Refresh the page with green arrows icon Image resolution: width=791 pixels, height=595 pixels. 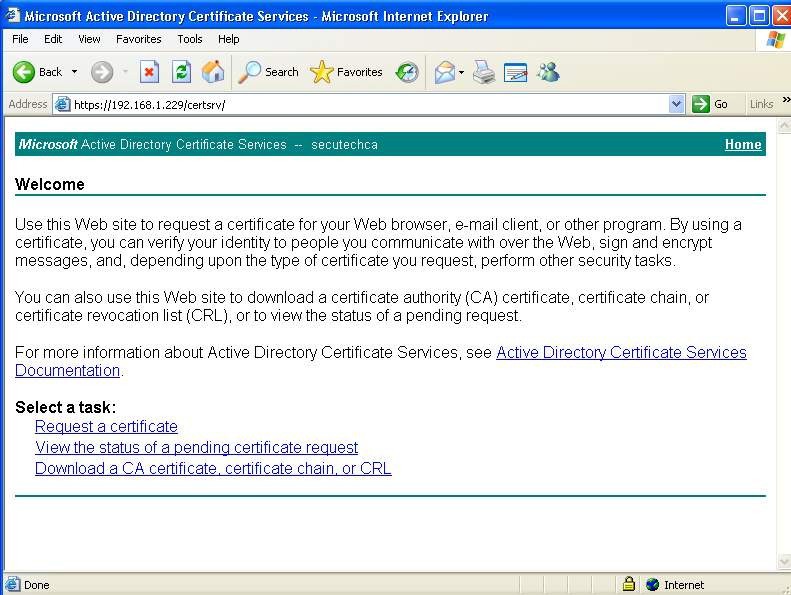(181, 72)
